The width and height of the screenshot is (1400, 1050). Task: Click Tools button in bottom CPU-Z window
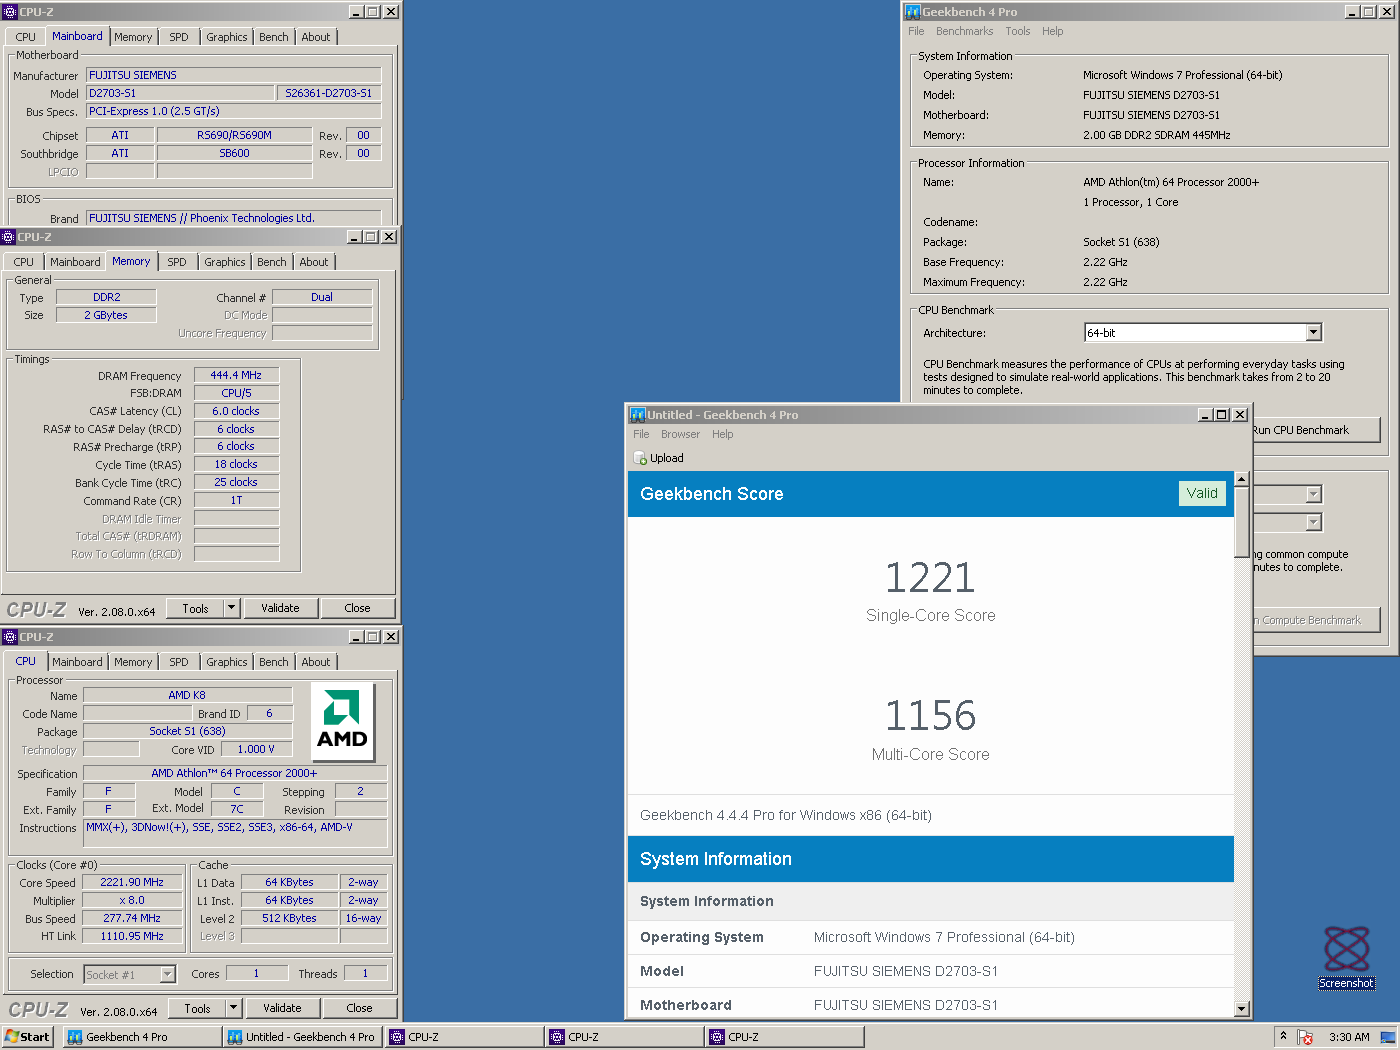point(197,1008)
